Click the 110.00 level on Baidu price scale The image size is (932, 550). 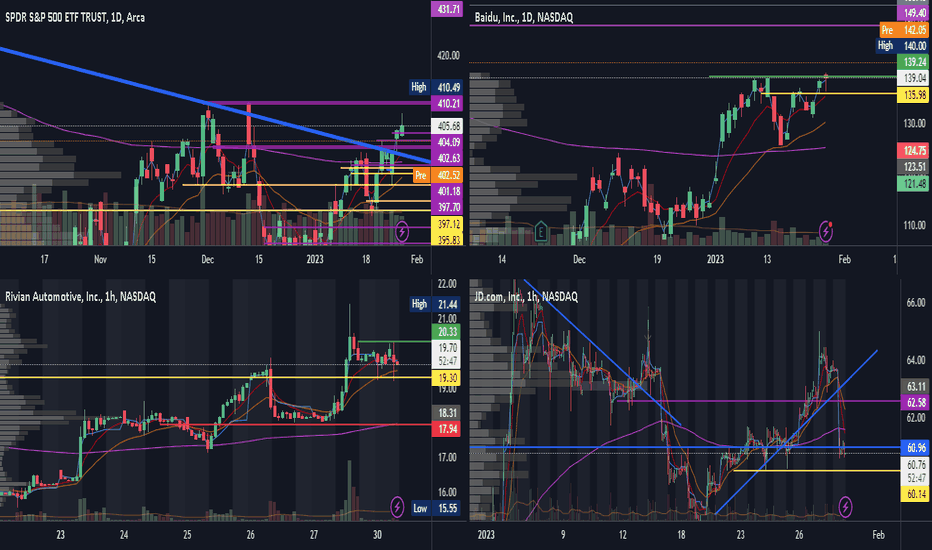click(915, 225)
